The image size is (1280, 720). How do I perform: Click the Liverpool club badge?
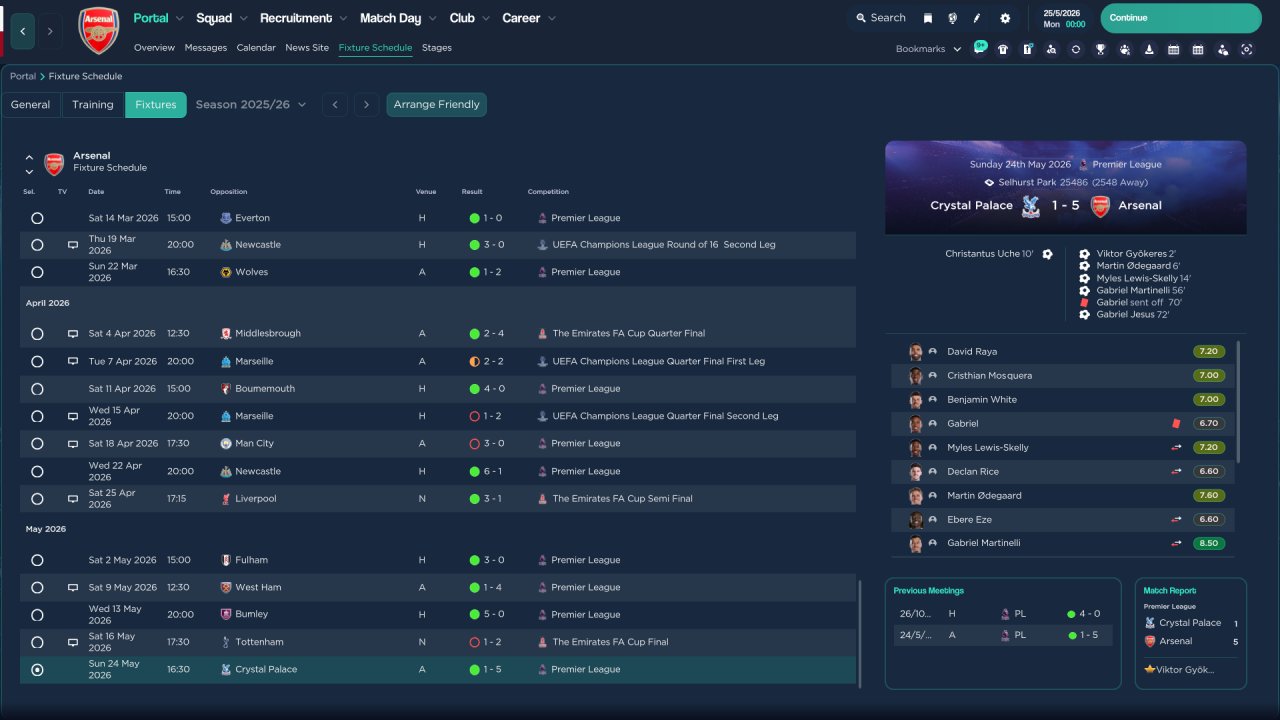click(226, 498)
